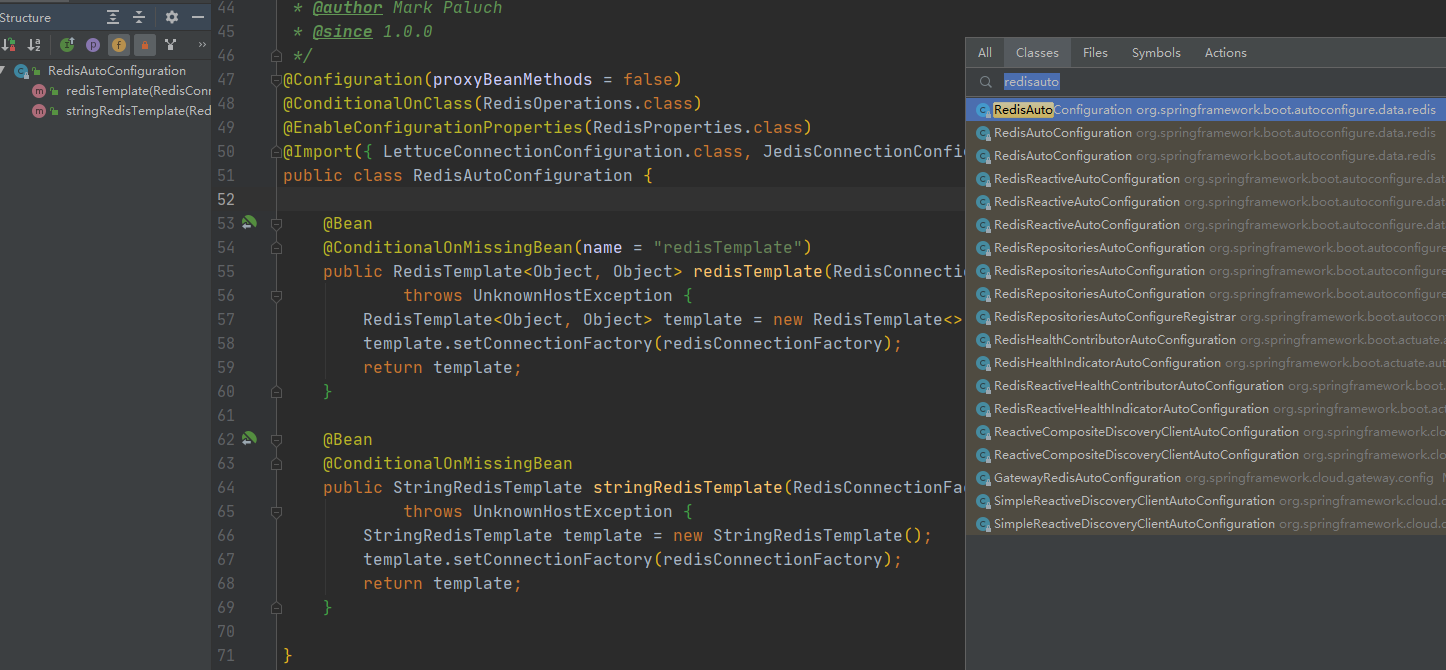This screenshot has width=1446, height=670.
Task: Open RedisReactiveHealthContributorAutoConfiguration result
Action: coord(1205,386)
